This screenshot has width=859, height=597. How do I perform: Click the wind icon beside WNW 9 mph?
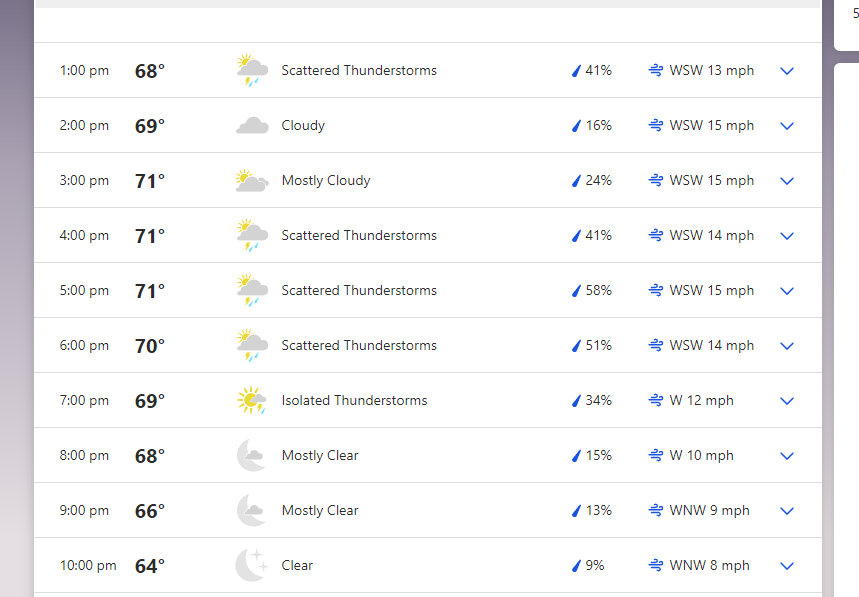pos(656,510)
